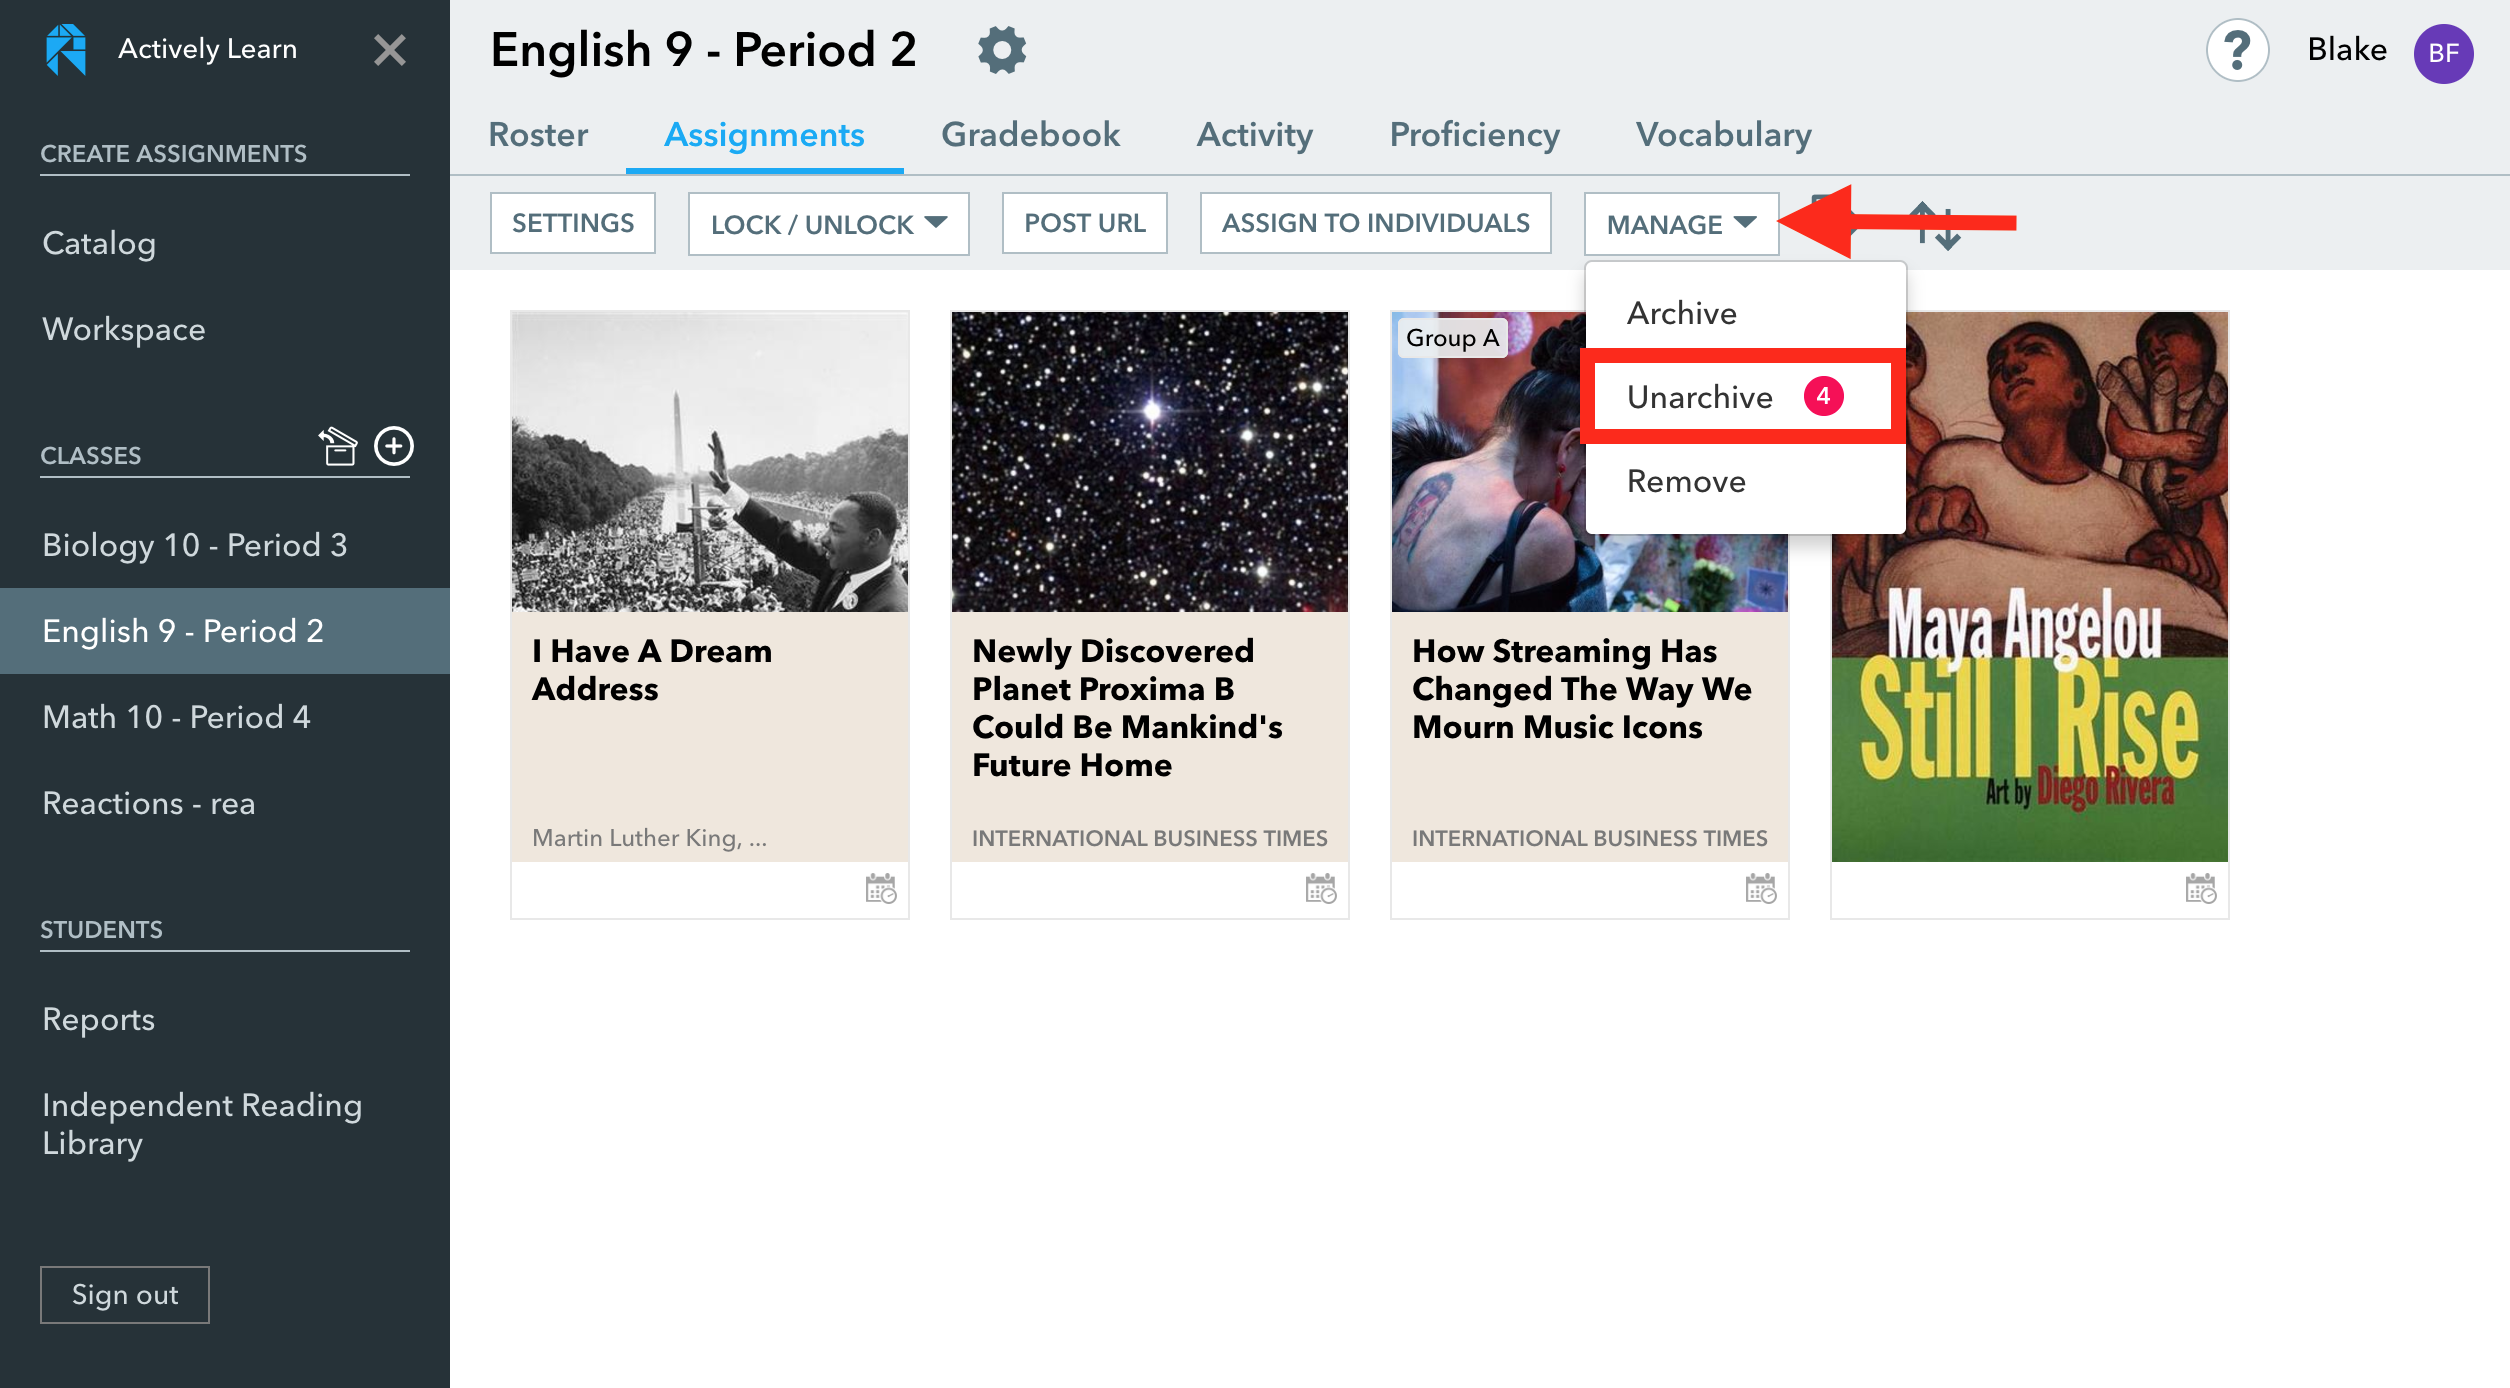The height and width of the screenshot is (1388, 2510).
Task: Open Catalog in sidebar
Action: tap(99, 243)
